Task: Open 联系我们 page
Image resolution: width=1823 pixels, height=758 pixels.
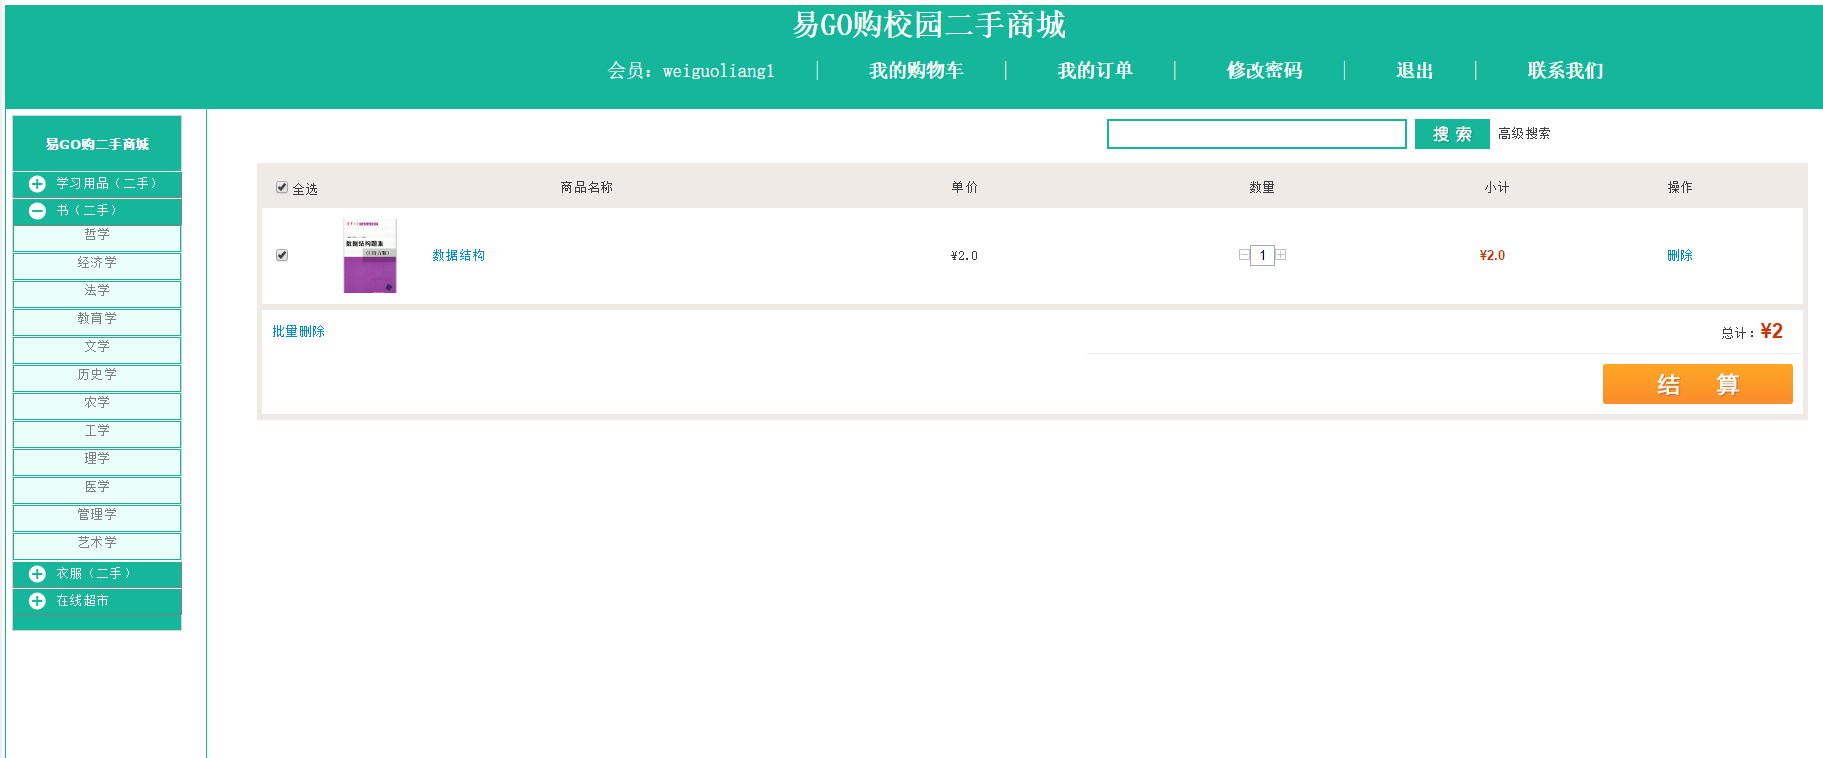Action: [1565, 71]
